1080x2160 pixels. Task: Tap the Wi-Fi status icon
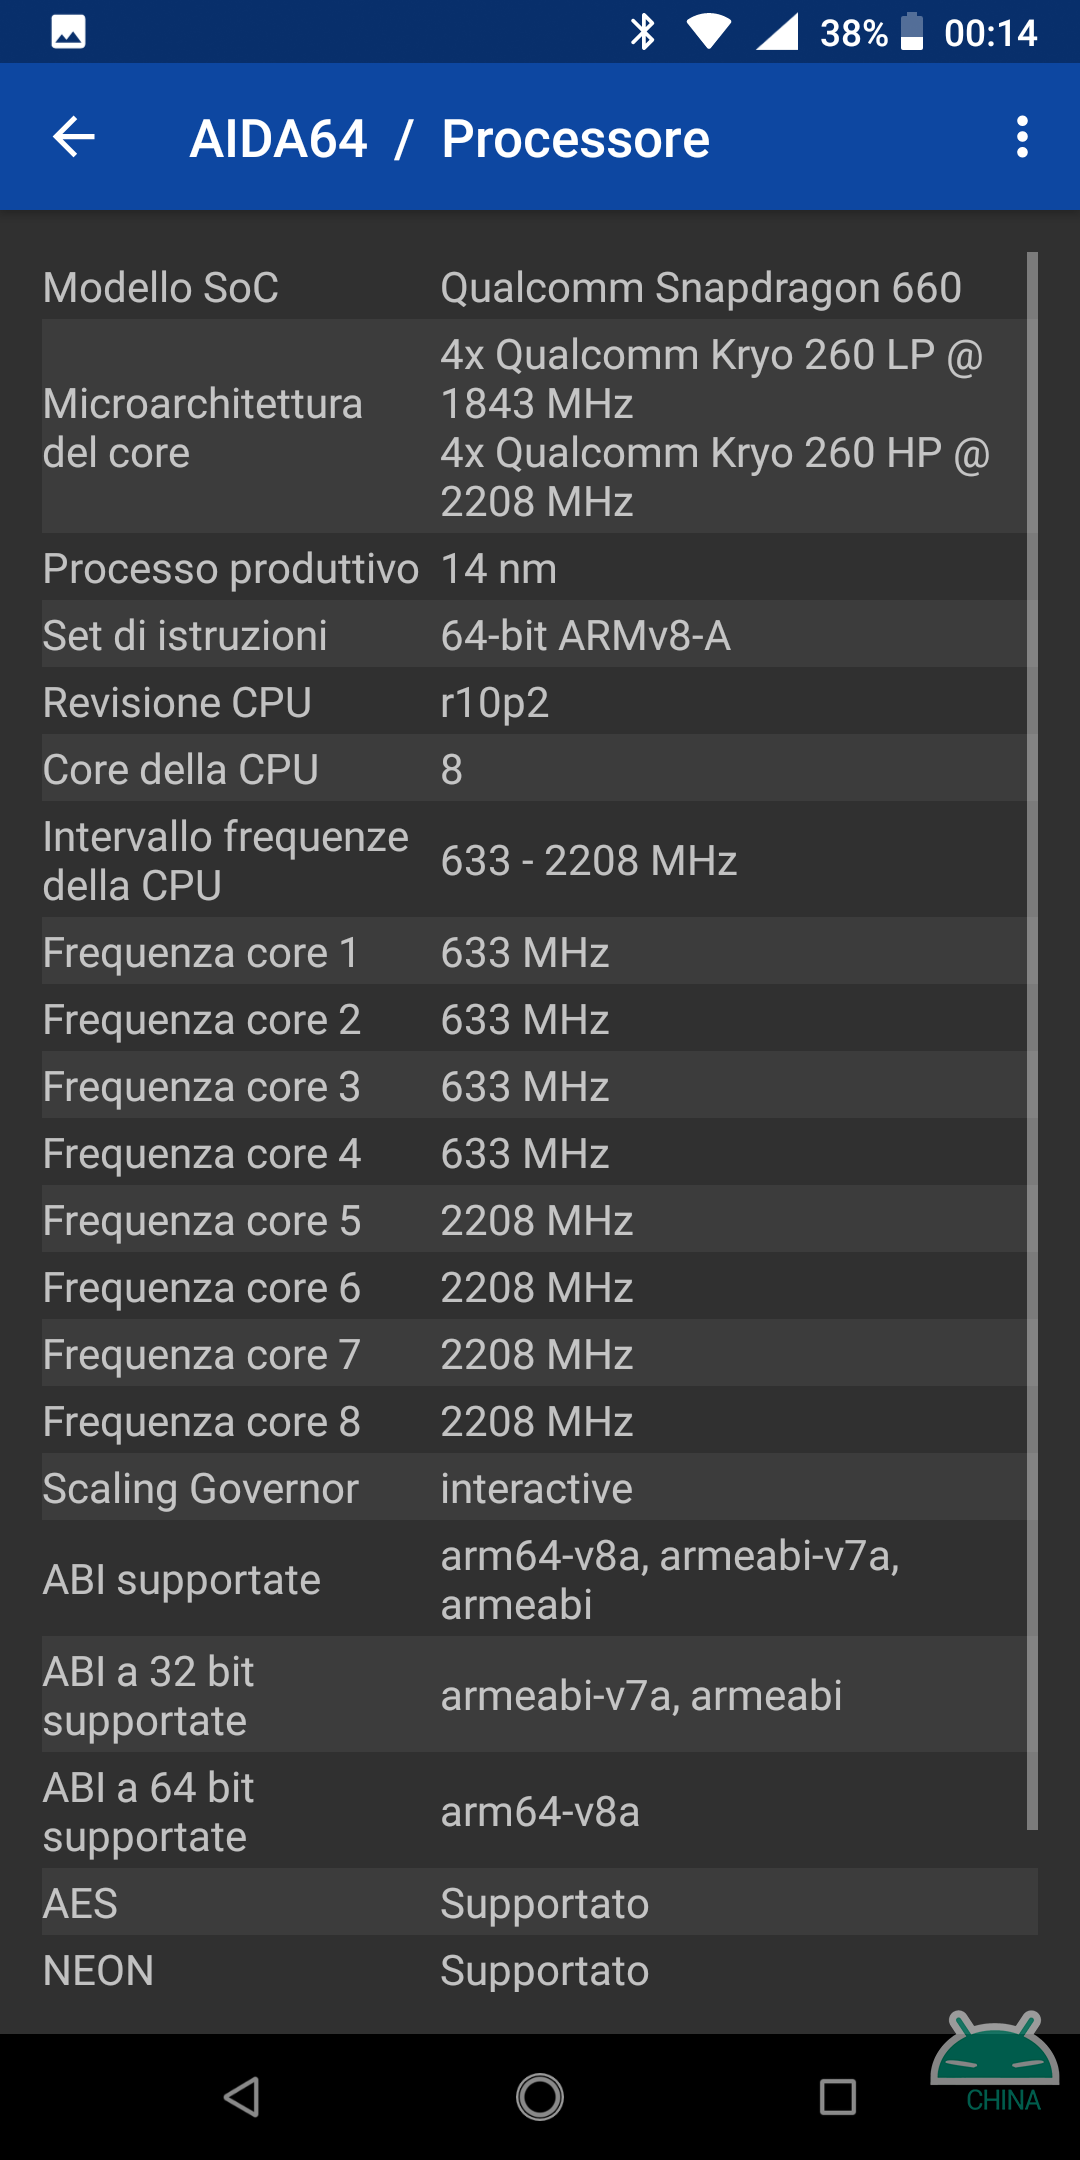coord(709,32)
